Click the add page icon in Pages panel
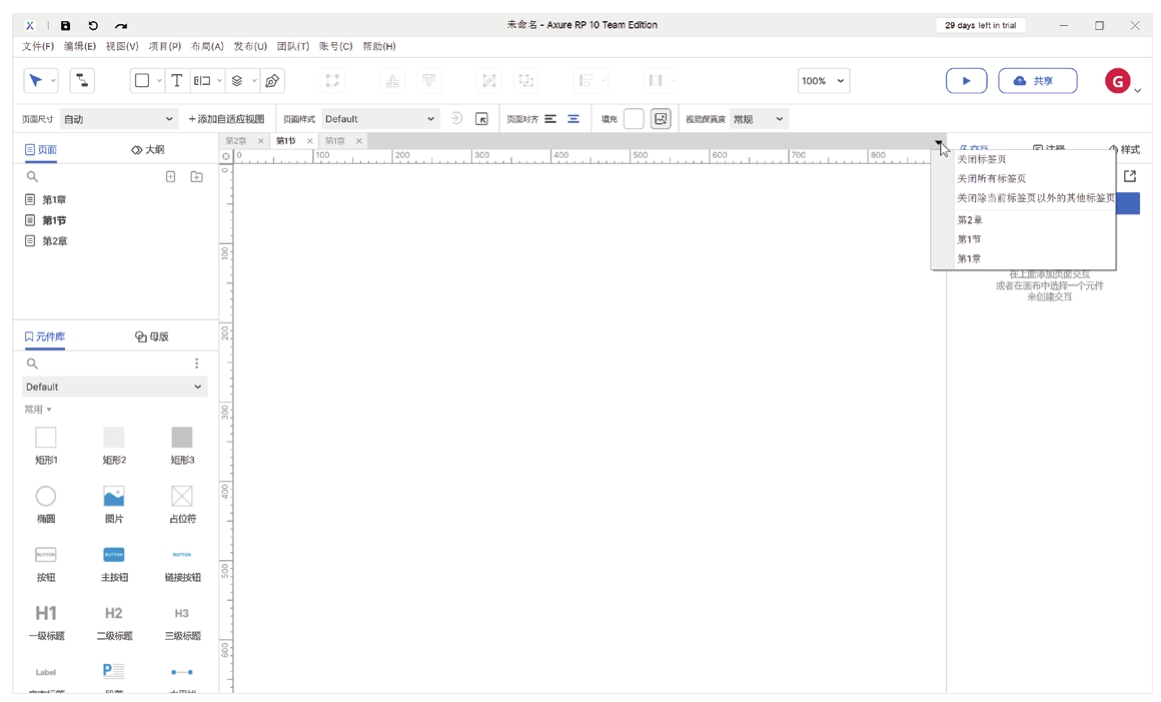Screen dimensions: 1161x702 click(170, 177)
